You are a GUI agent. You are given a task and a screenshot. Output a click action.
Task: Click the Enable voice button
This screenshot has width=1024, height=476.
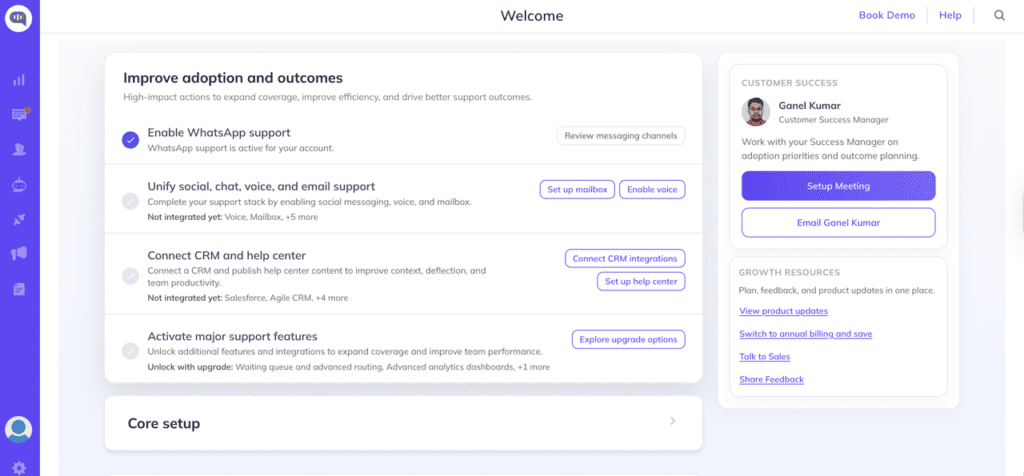[652, 189]
